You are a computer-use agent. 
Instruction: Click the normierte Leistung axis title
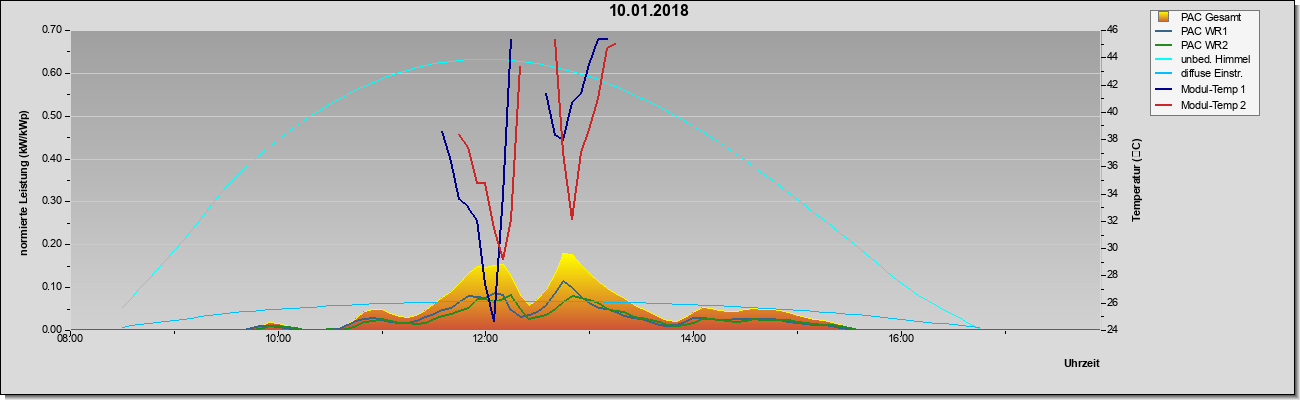[x=24, y=182]
